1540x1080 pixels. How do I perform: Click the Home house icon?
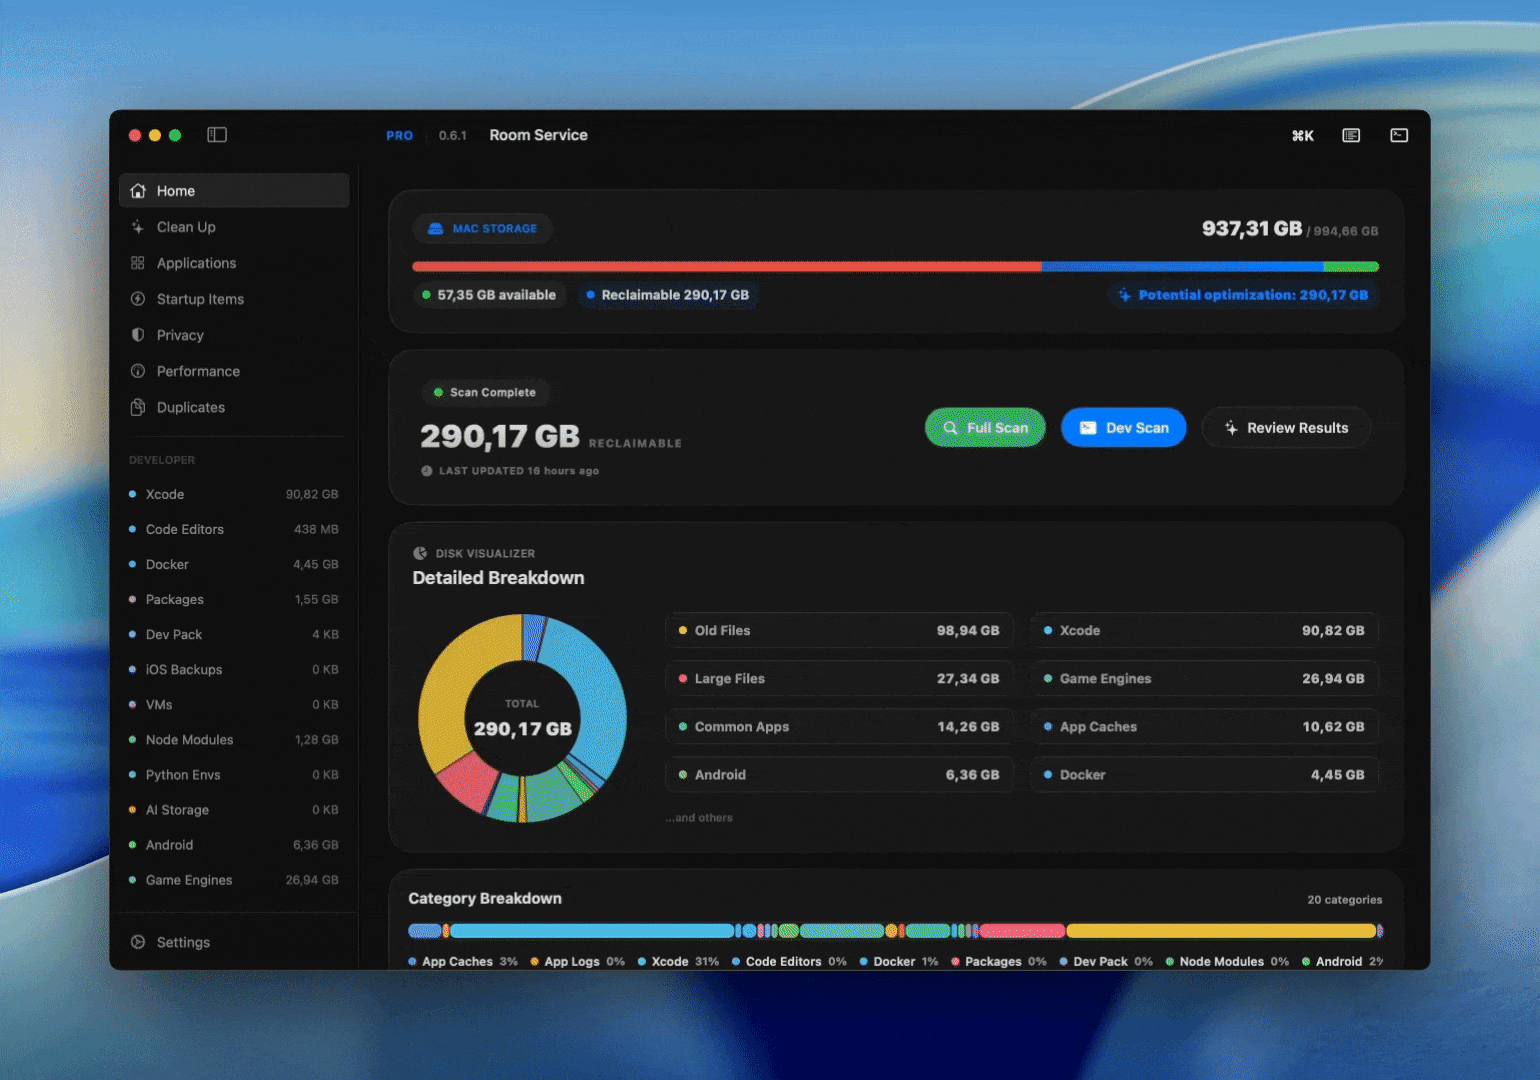pos(138,191)
